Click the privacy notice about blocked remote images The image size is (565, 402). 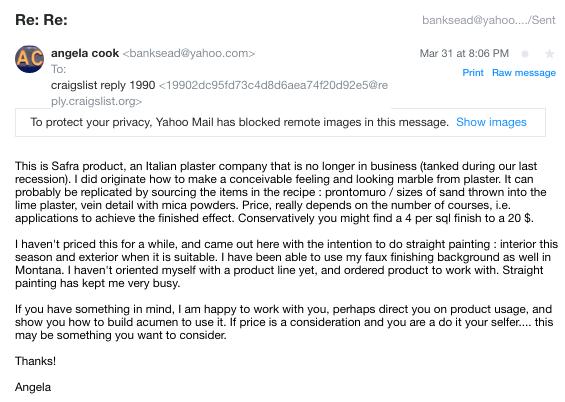(239, 122)
